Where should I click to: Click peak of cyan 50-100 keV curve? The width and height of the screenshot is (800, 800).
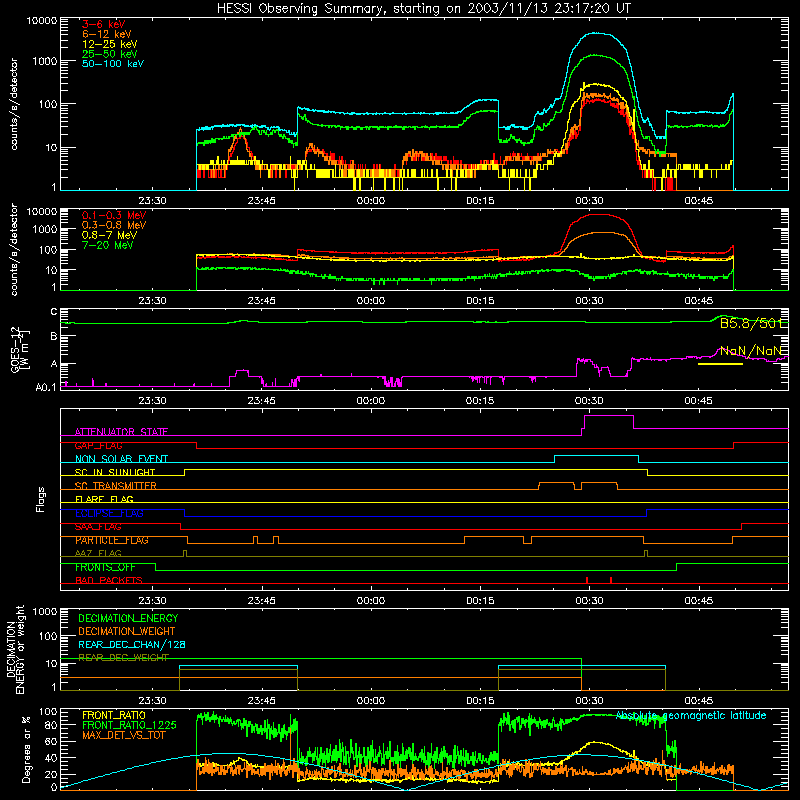[x=597, y=34]
